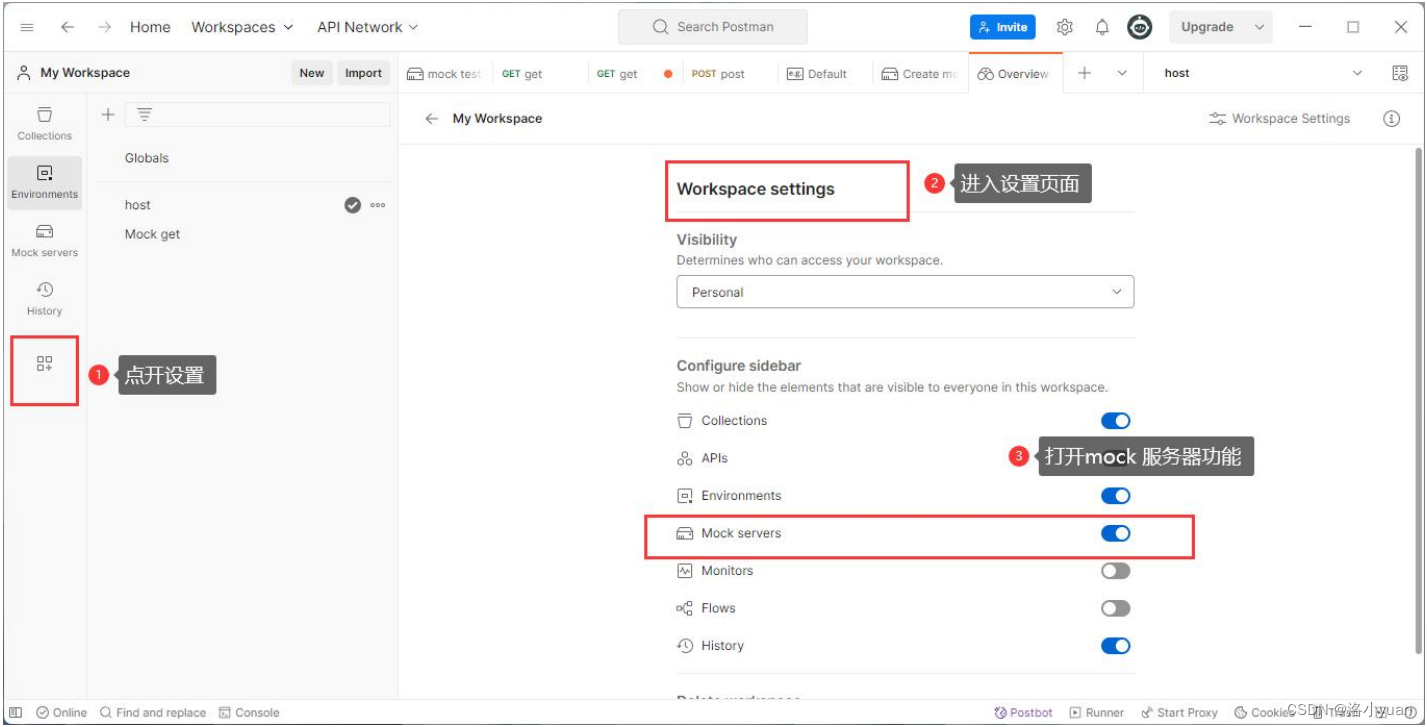
Task: Click the Online status indicator
Action: [61, 713]
